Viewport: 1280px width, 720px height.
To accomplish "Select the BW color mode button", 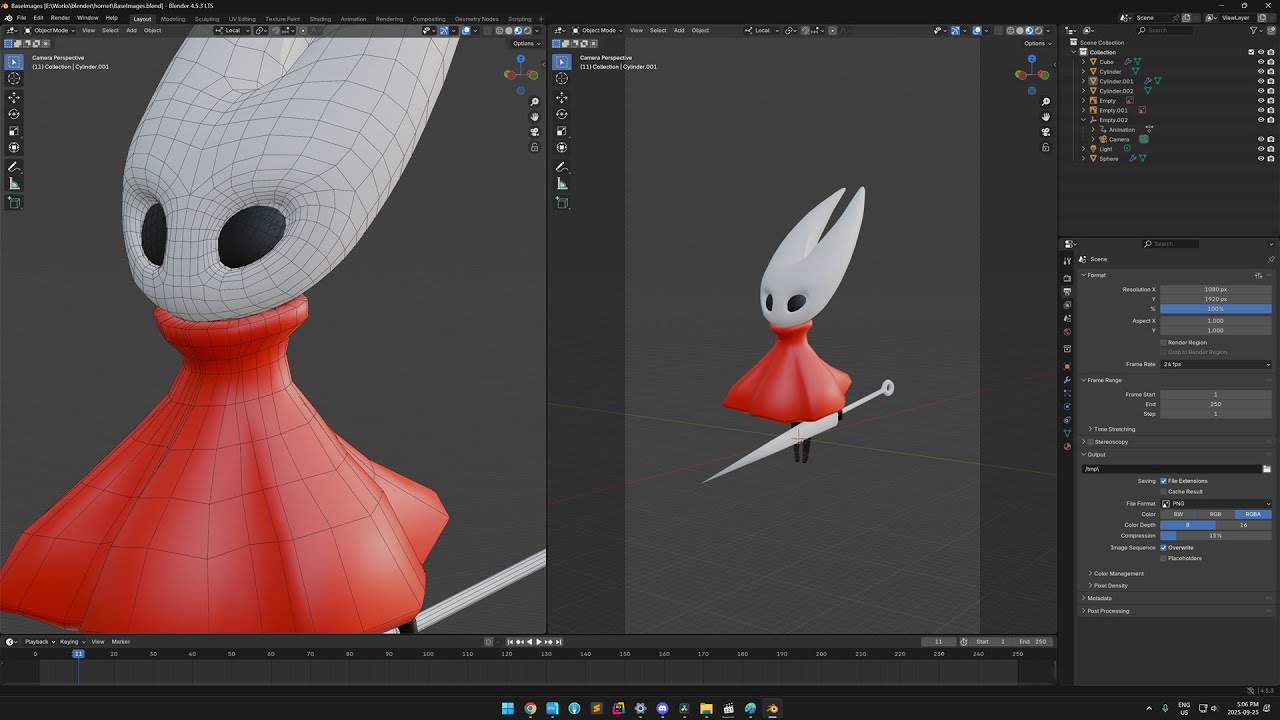I will point(1179,515).
